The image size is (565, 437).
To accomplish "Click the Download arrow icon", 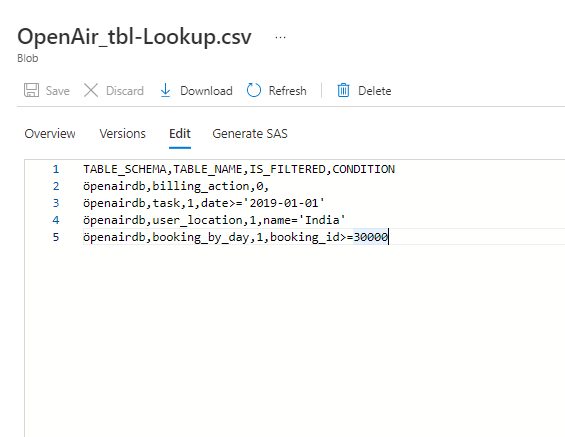I will 165,90.
